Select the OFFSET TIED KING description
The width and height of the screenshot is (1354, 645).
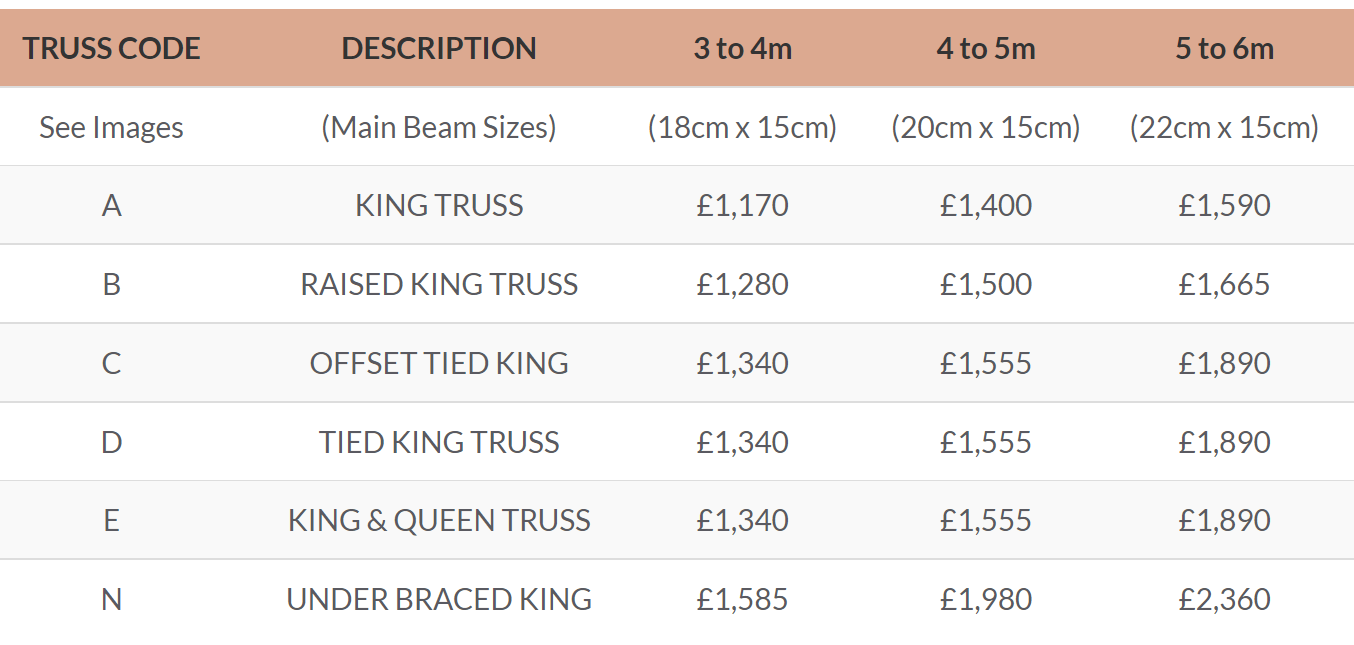pos(439,363)
